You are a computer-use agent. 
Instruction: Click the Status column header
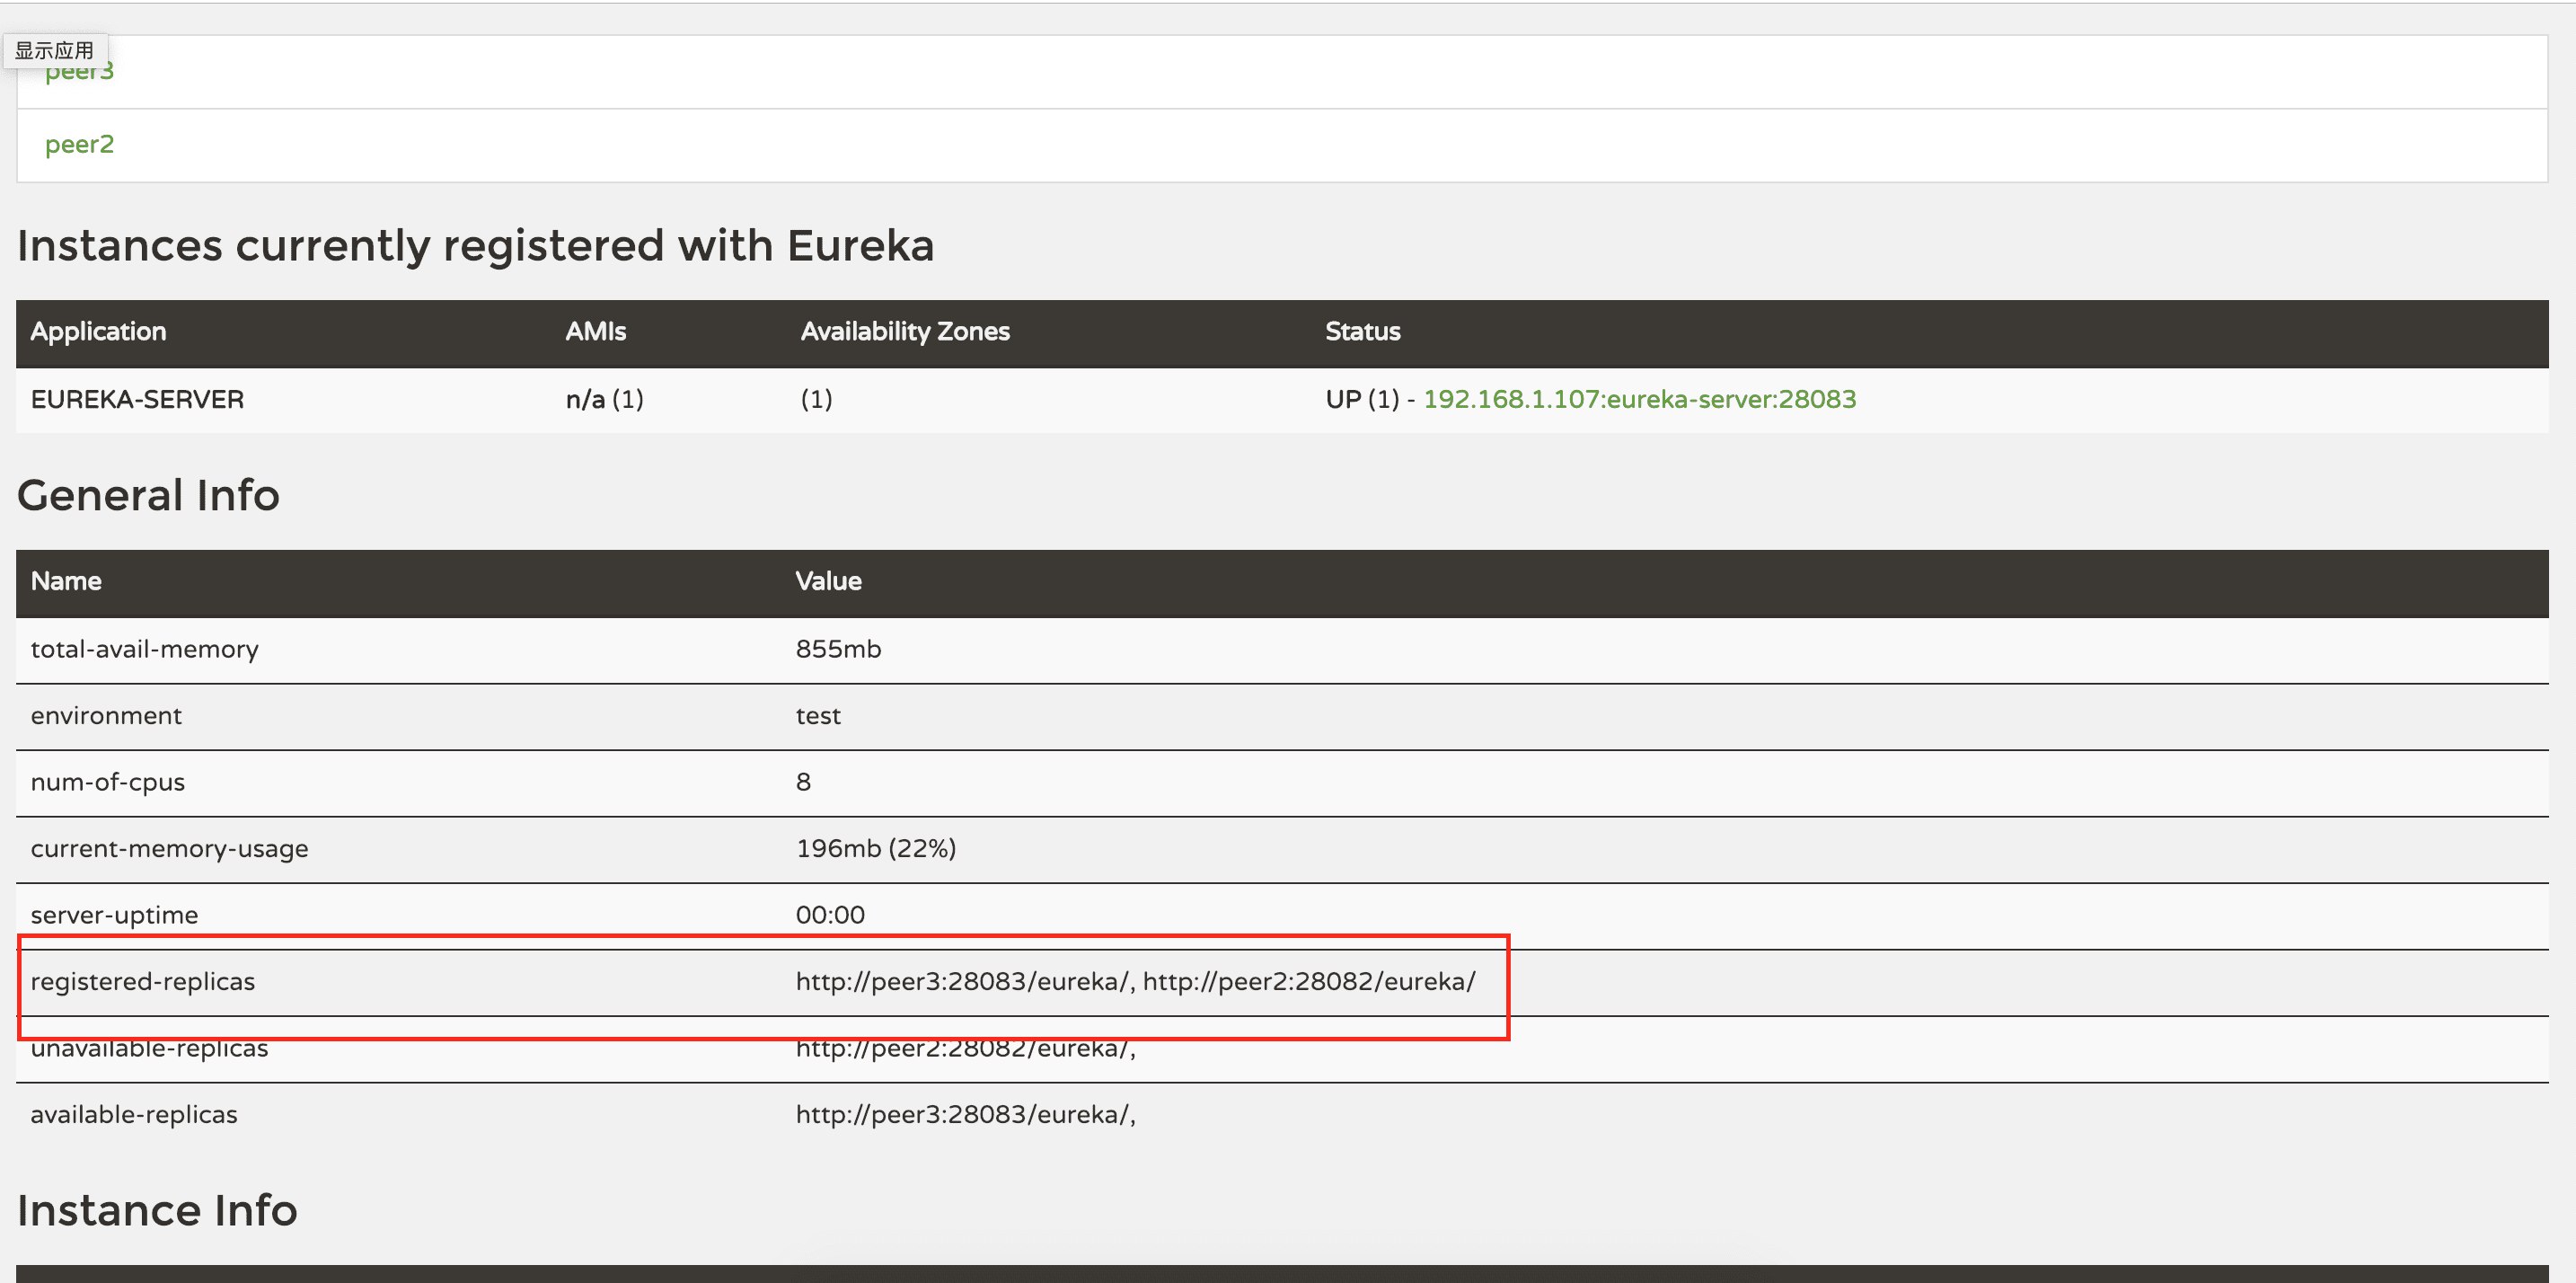pyautogui.click(x=1362, y=332)
